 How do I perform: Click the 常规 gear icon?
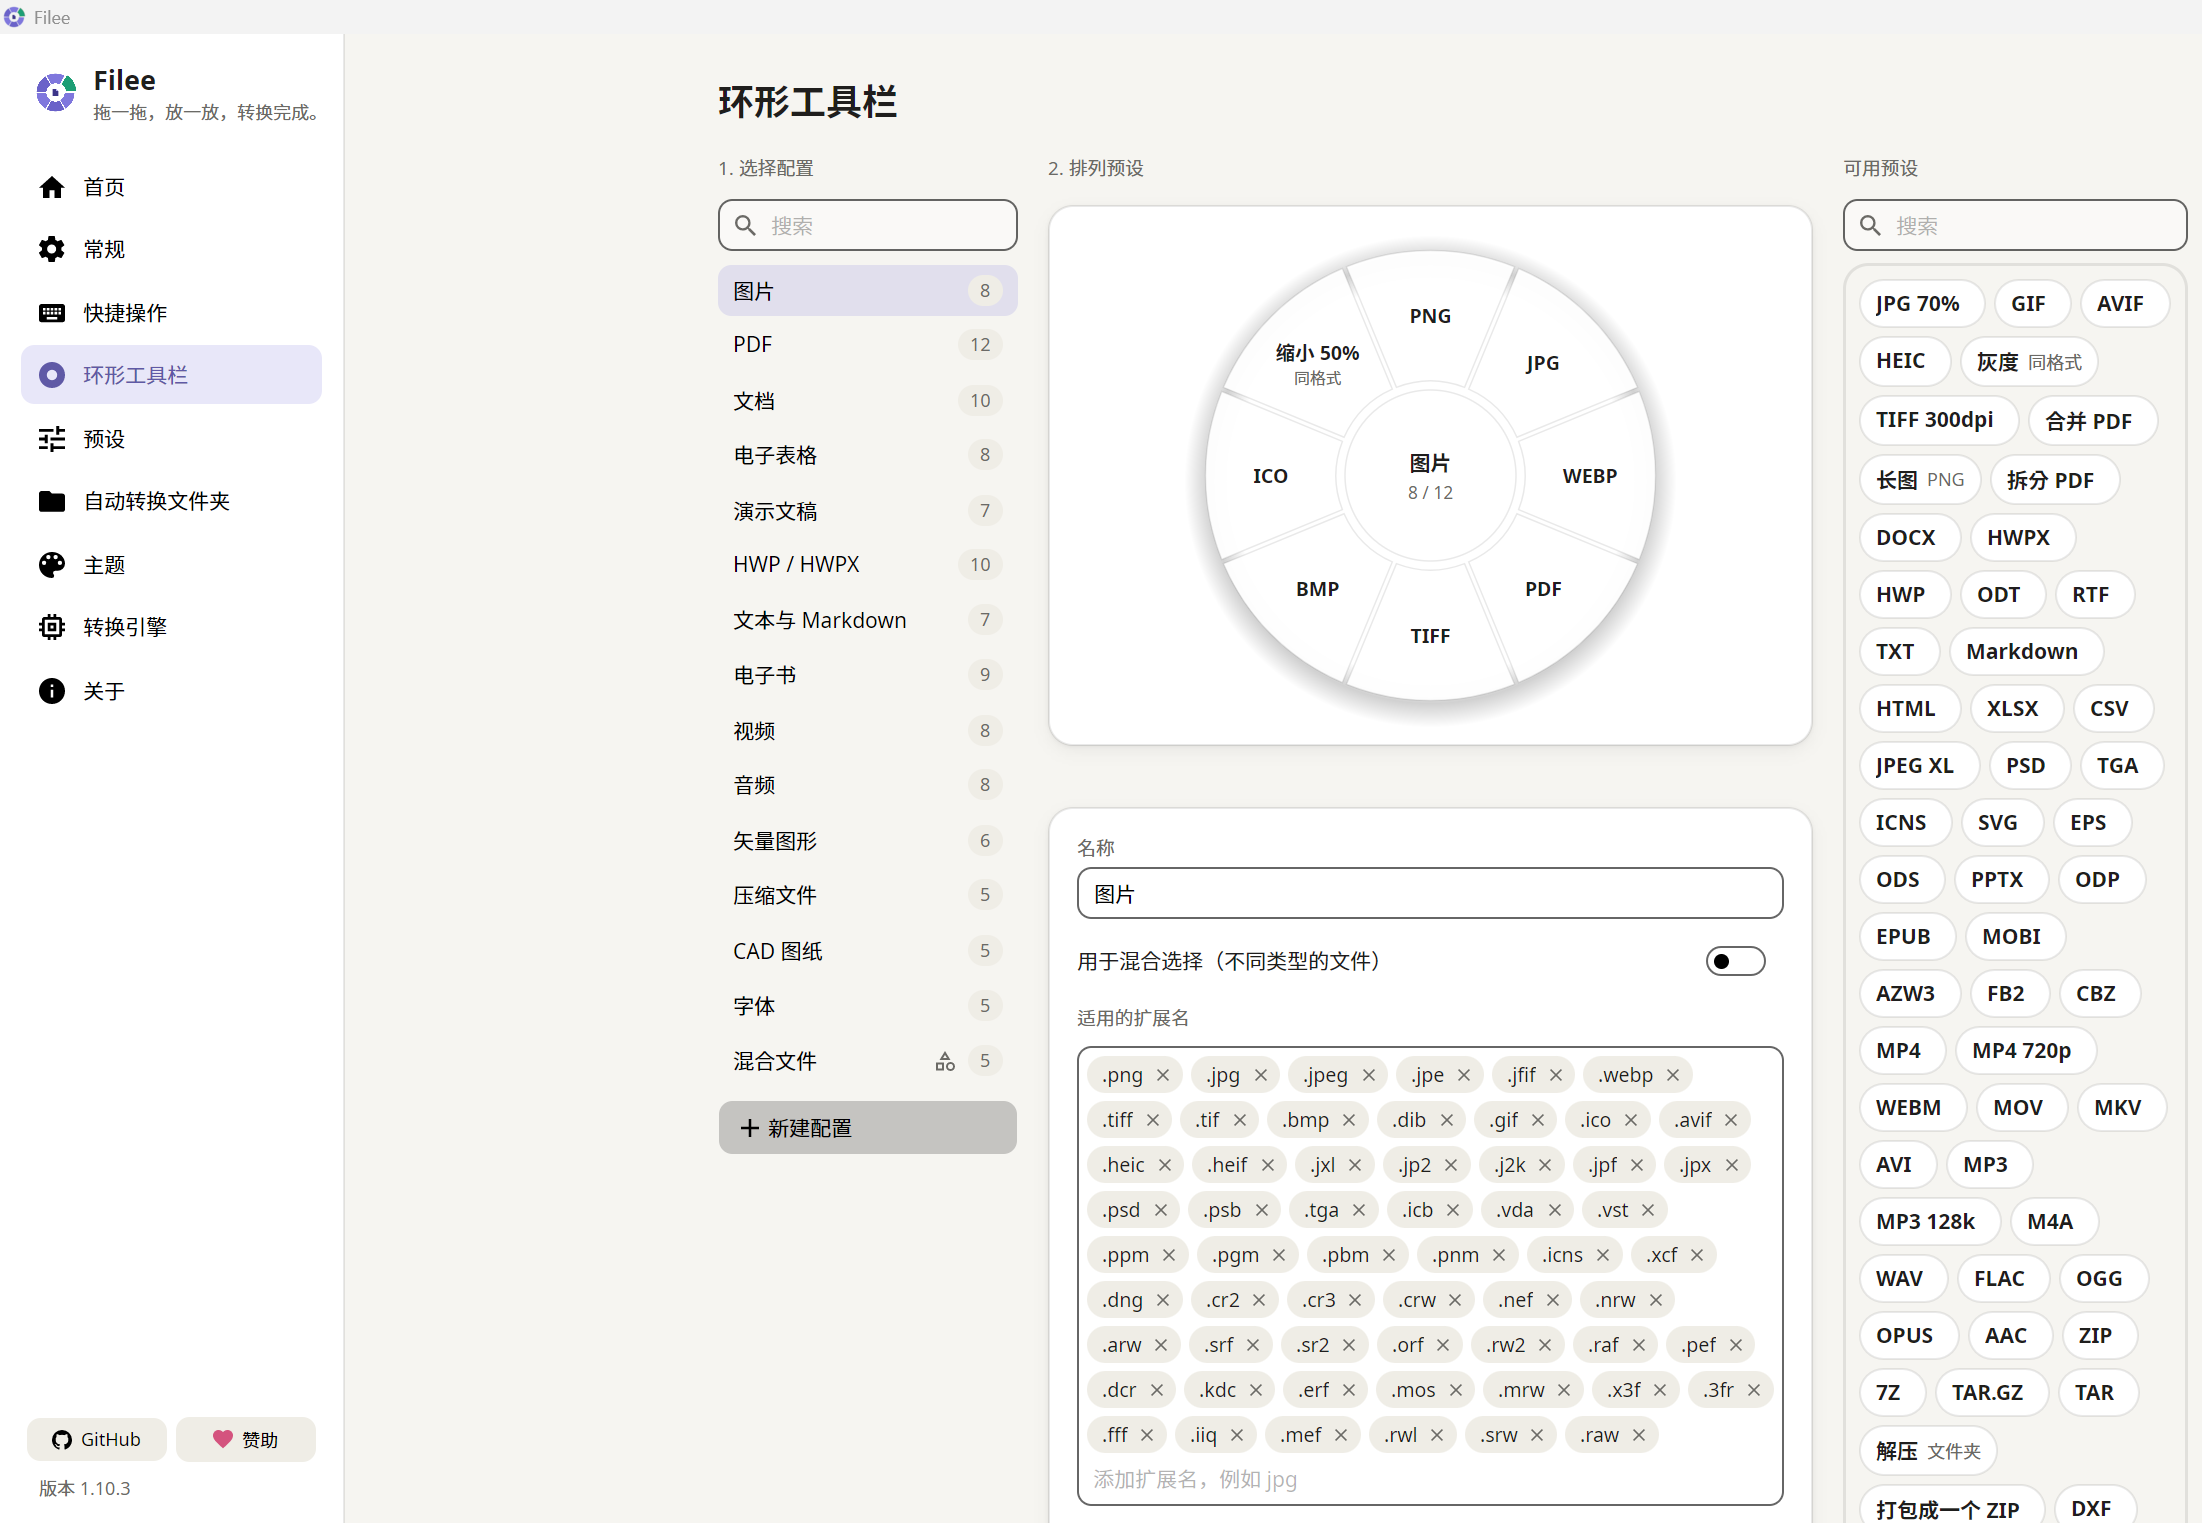[x=52, y=249]
